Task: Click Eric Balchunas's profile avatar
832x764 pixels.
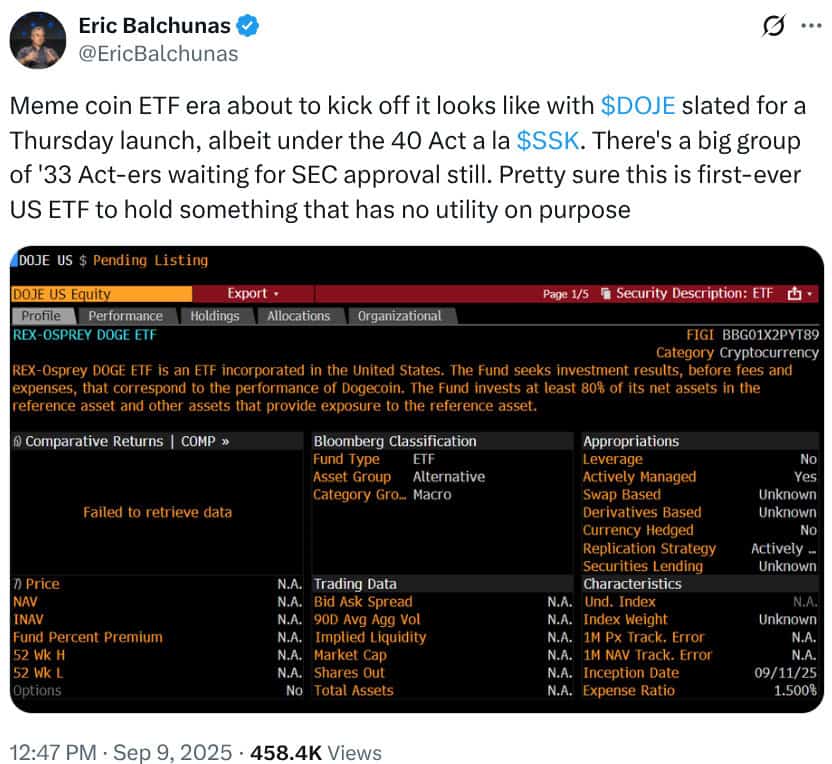Action: 38,40
